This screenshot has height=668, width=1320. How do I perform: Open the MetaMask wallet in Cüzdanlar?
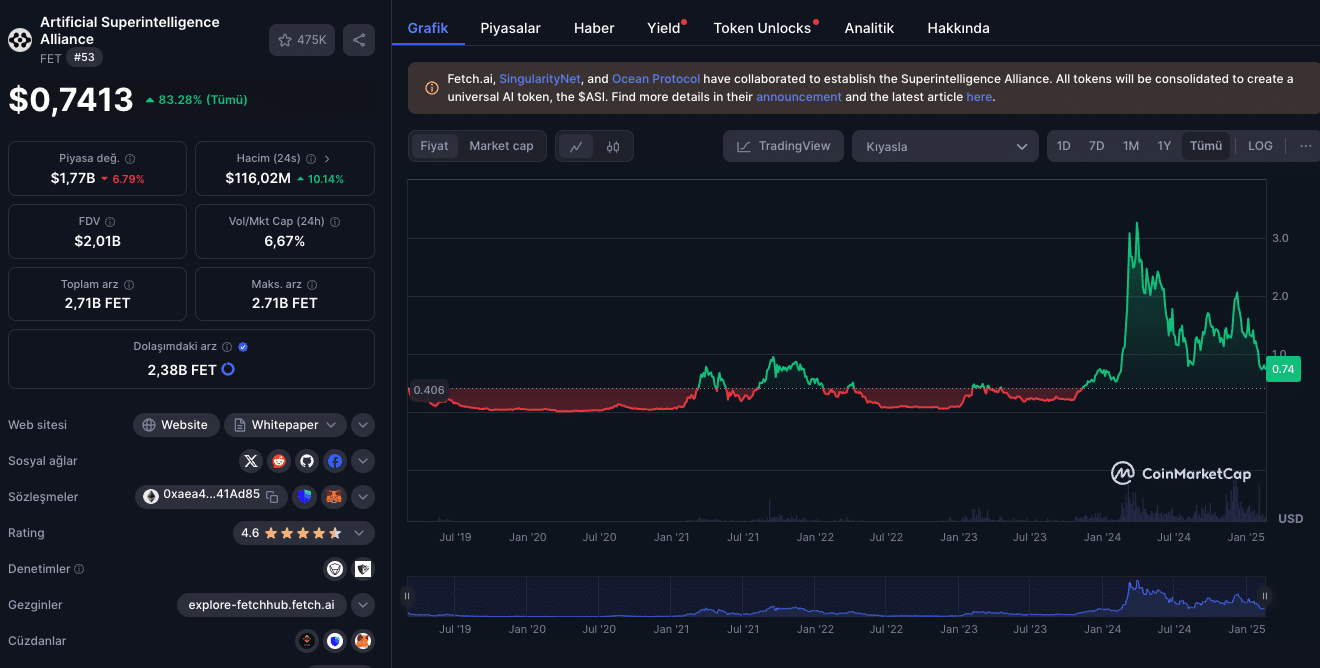point(364,641)
